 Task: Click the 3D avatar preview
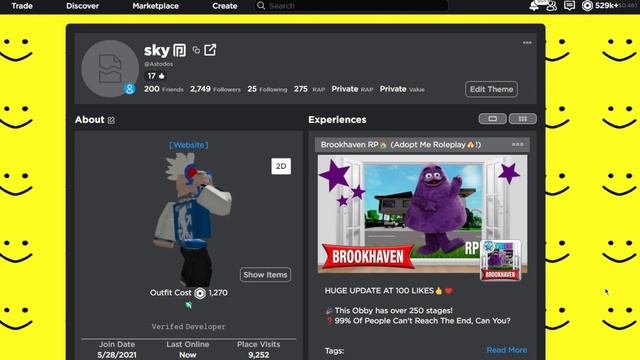[192, 220]
